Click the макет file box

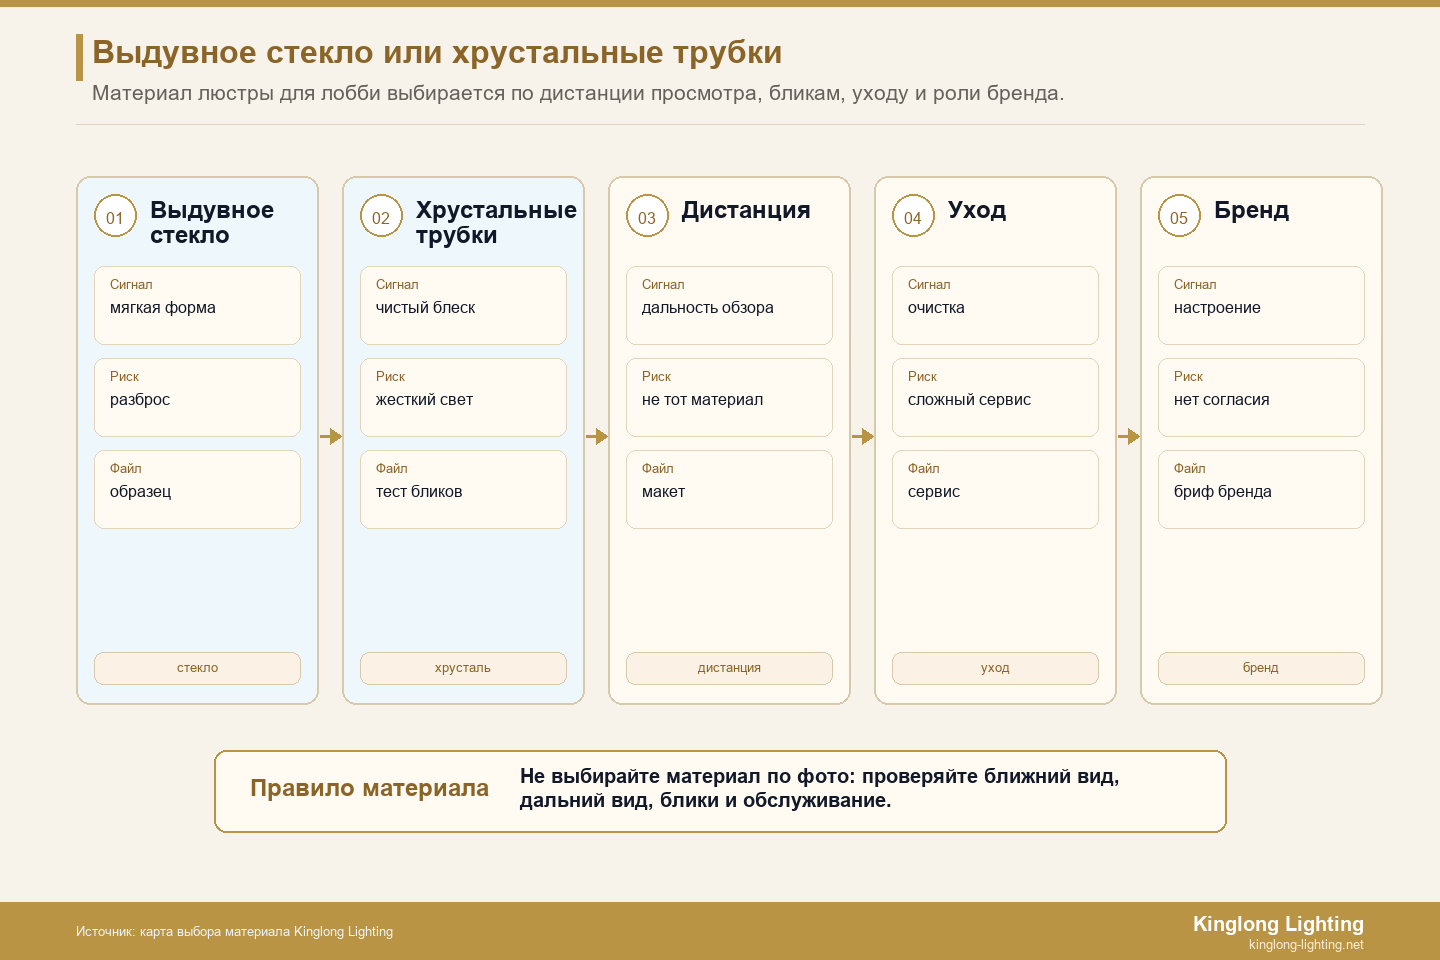729,489
